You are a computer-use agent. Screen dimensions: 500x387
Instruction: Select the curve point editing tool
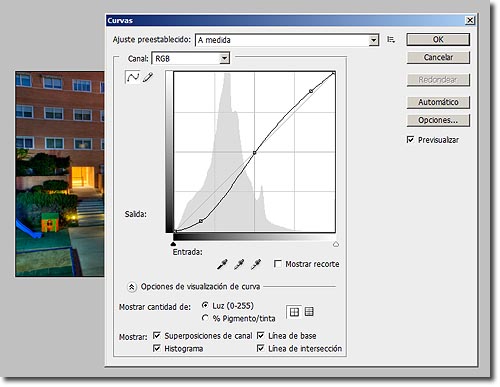(x=132, y=77)
